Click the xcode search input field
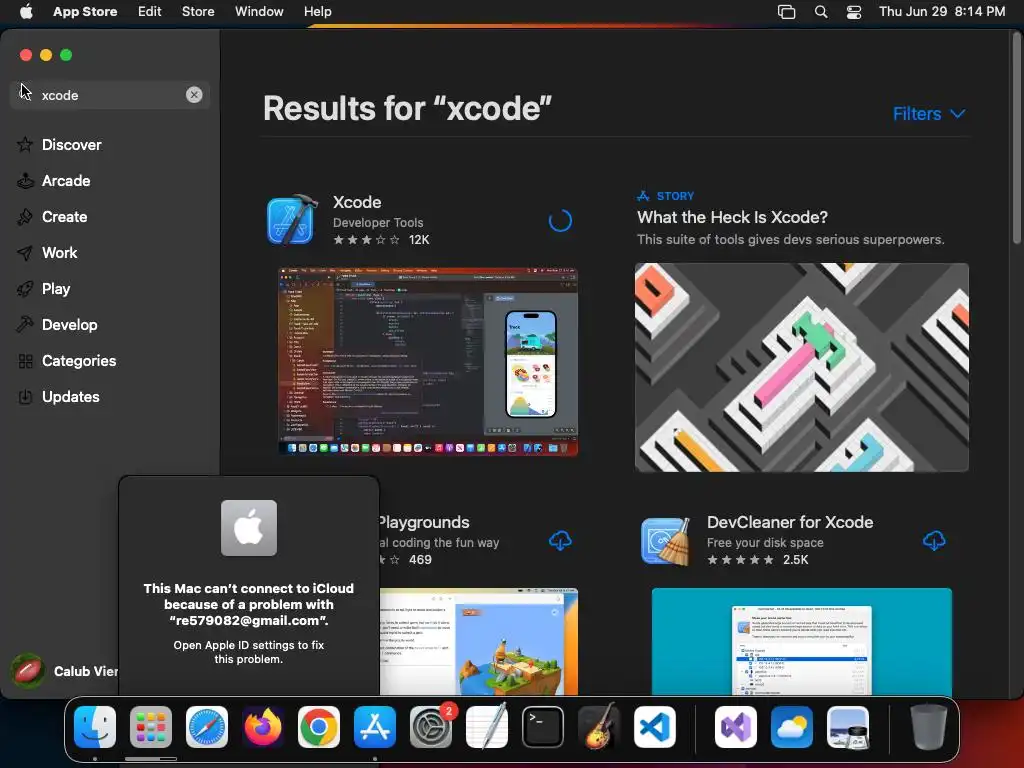The image size is (1024, 768). tap(111, 95)
